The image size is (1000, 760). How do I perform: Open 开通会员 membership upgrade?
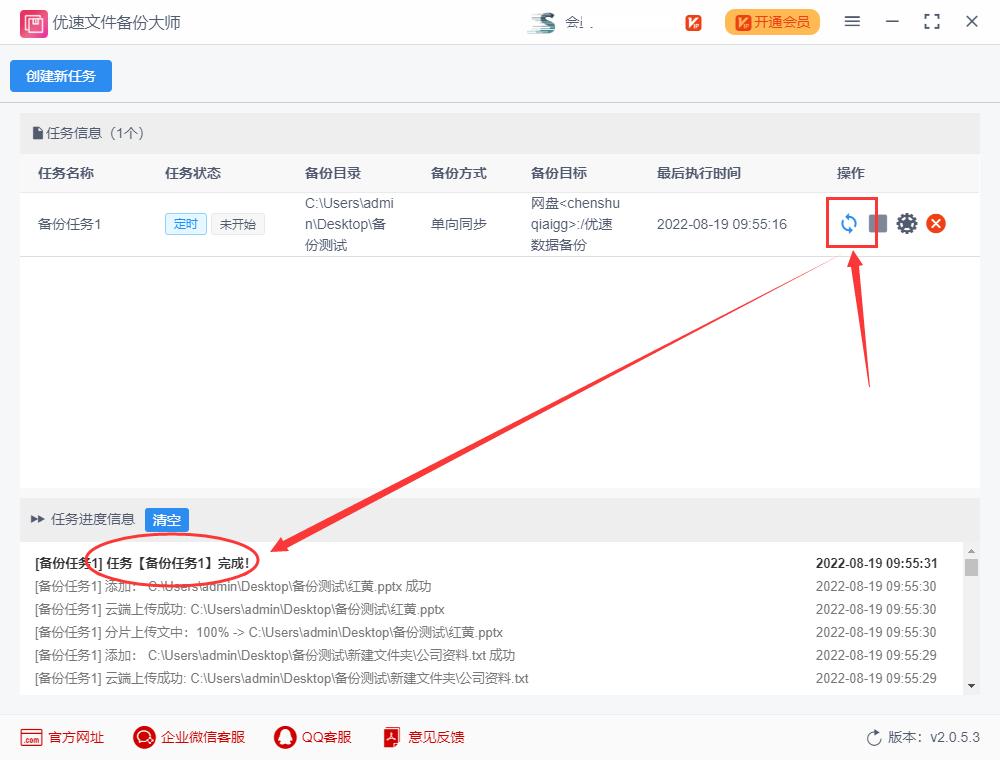[x=772, y=21]
